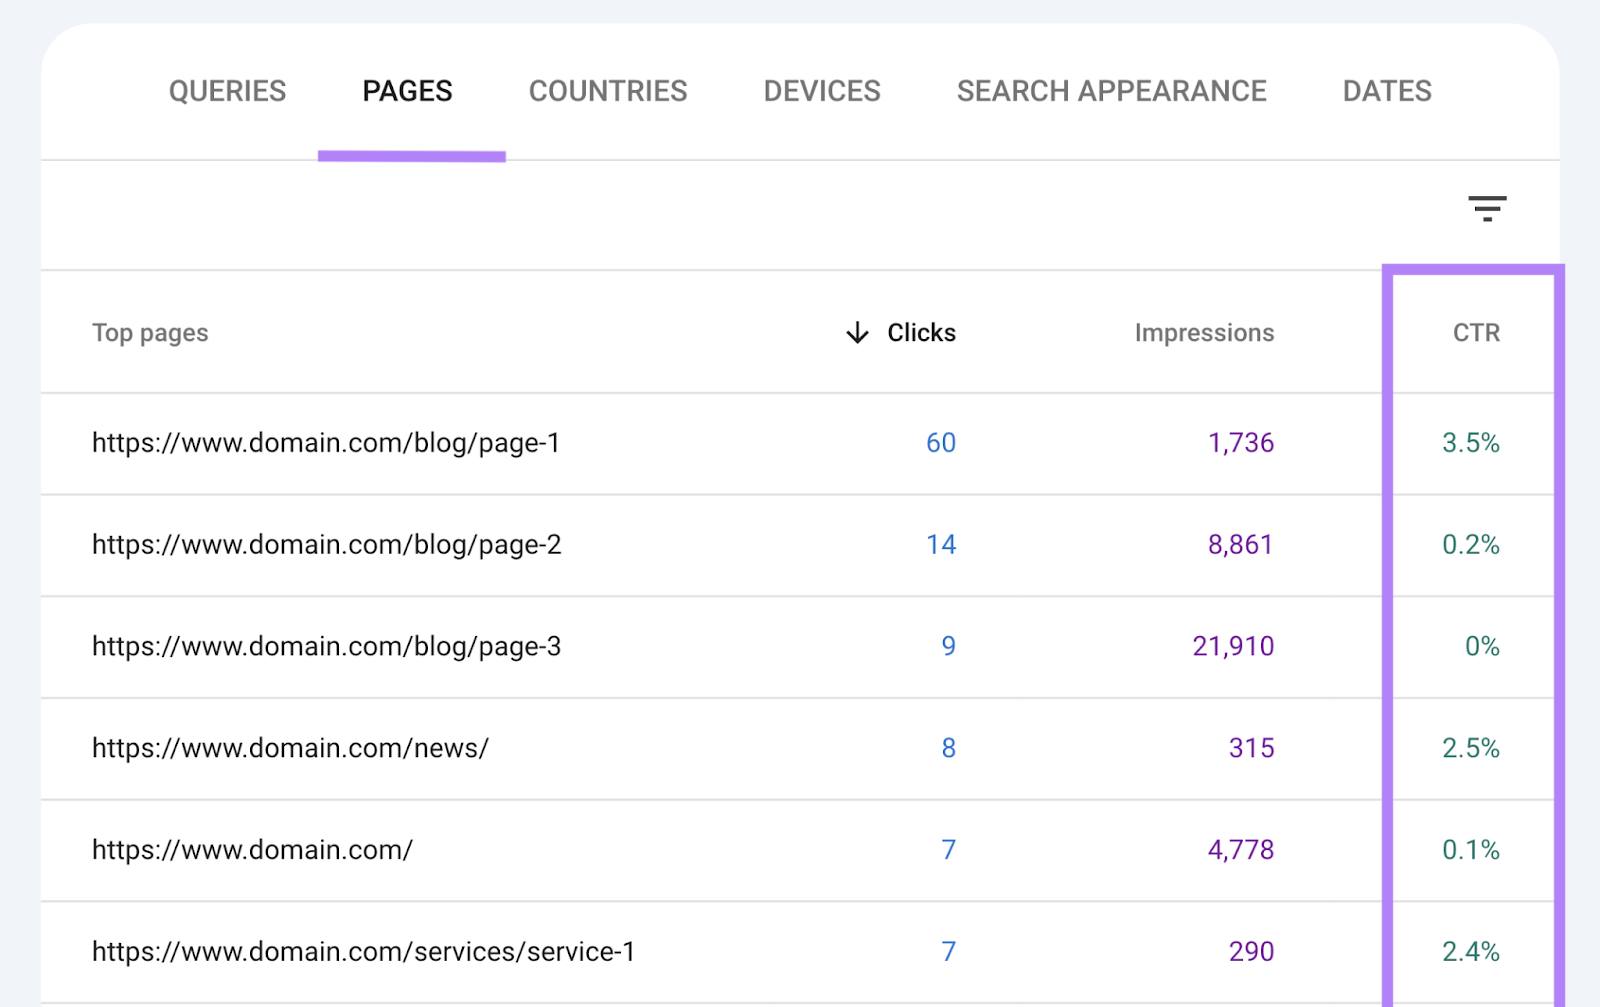Viewport: 1600px width, 1007px height.
Task: Select the DEVICES tab
Action: click(x=821, y=91)
